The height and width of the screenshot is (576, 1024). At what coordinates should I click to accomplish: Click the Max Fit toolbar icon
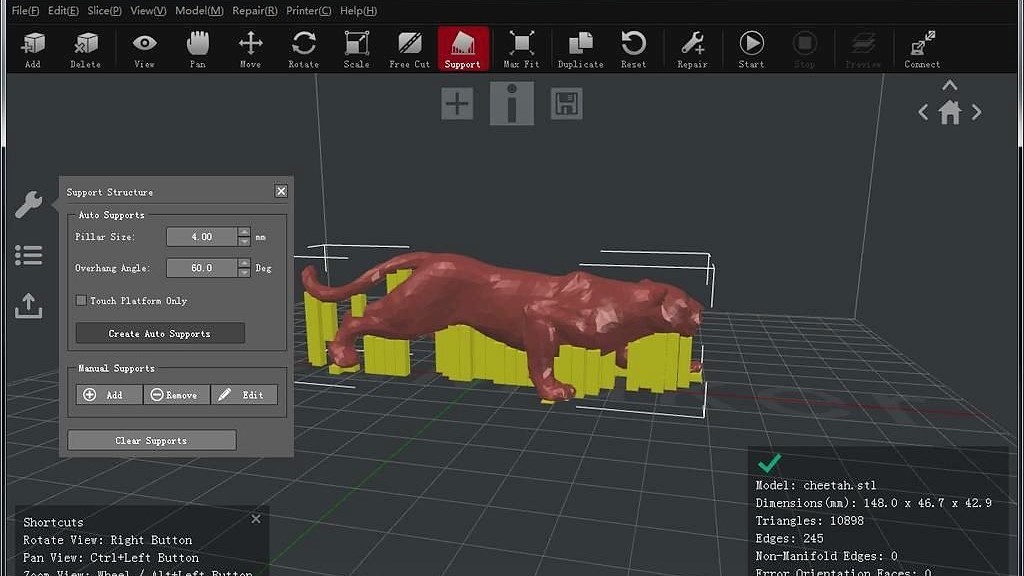coord(520,48)
